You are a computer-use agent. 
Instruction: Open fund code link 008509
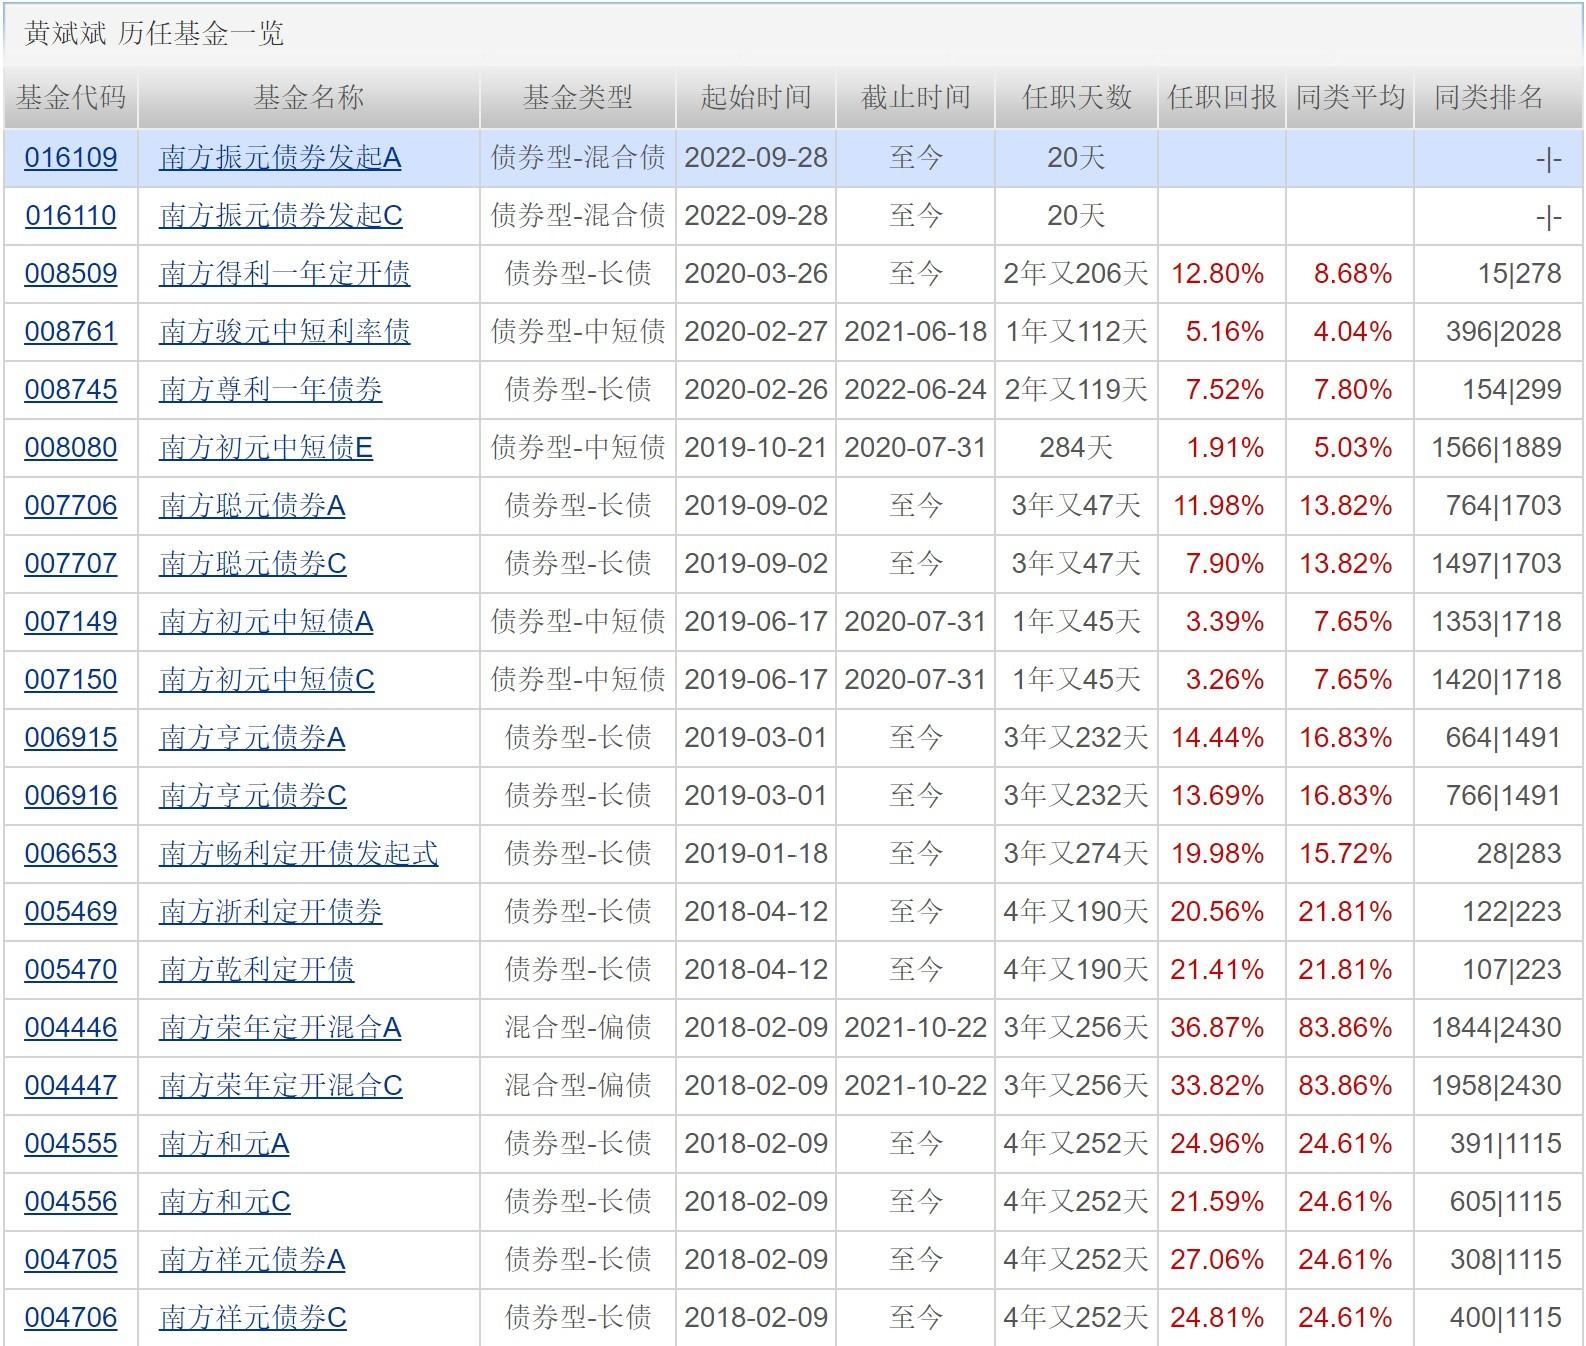71,274
